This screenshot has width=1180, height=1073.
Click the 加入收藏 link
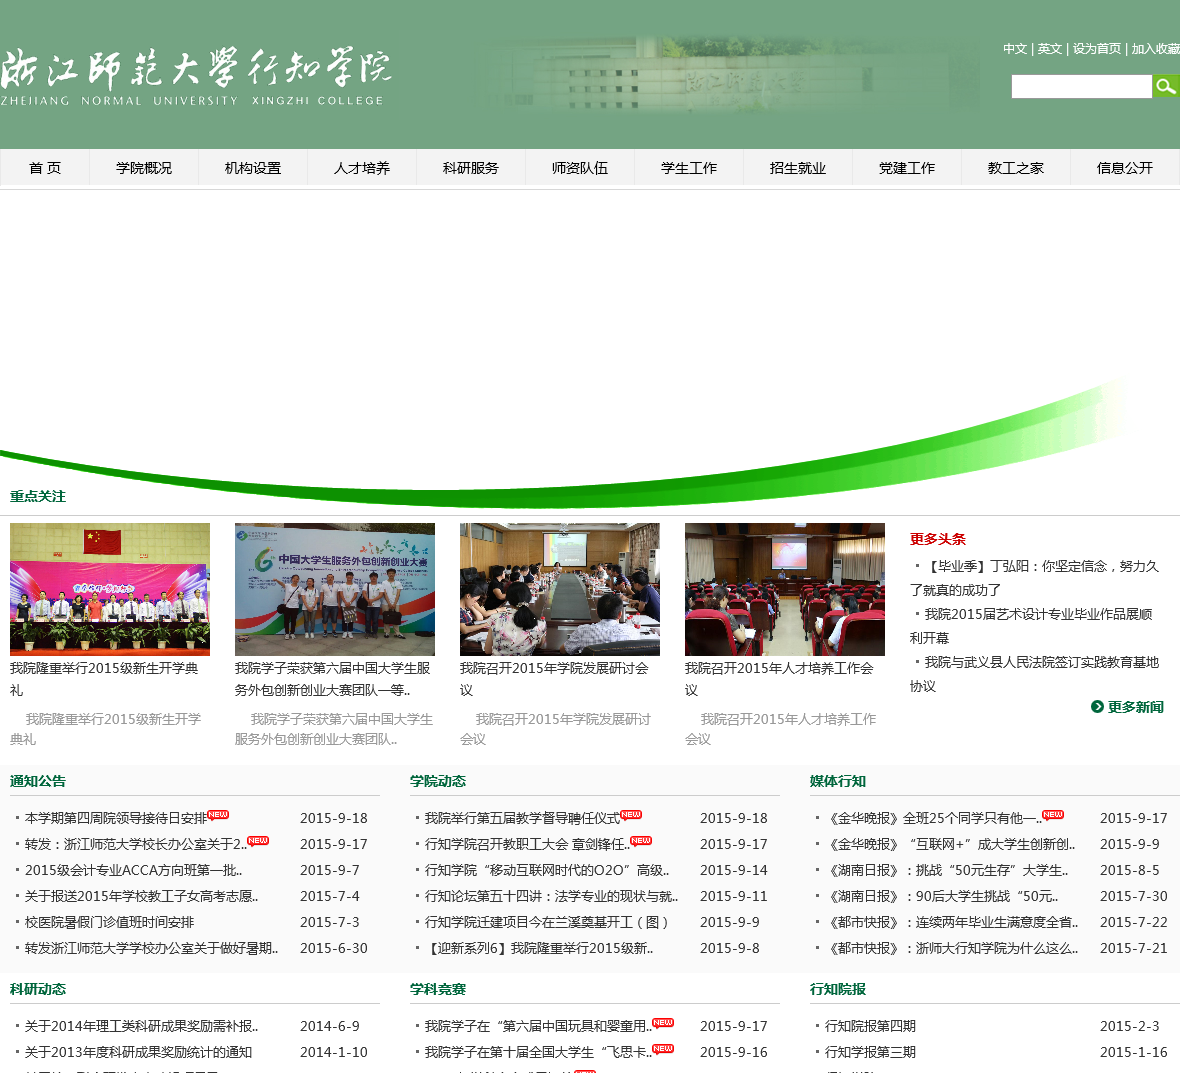pos(1155,49)
